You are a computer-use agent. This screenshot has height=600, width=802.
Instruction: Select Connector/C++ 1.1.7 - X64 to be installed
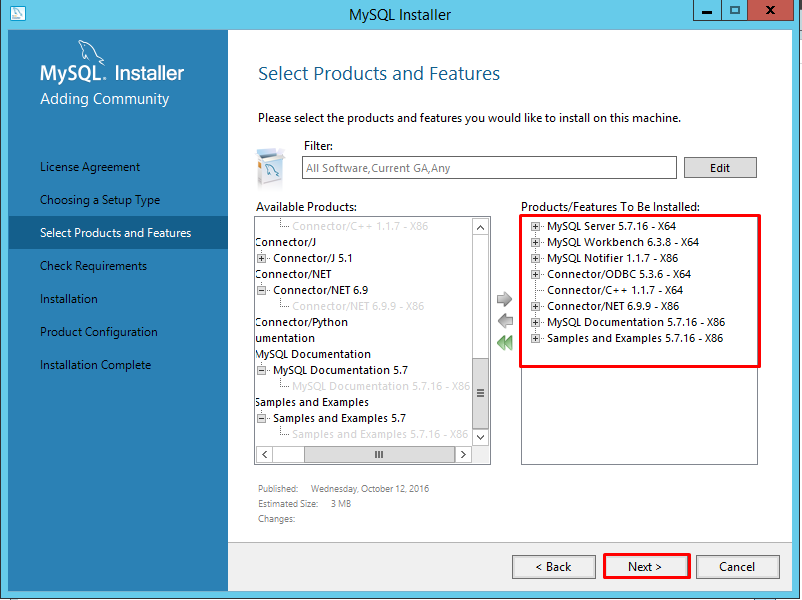[615, 290]
